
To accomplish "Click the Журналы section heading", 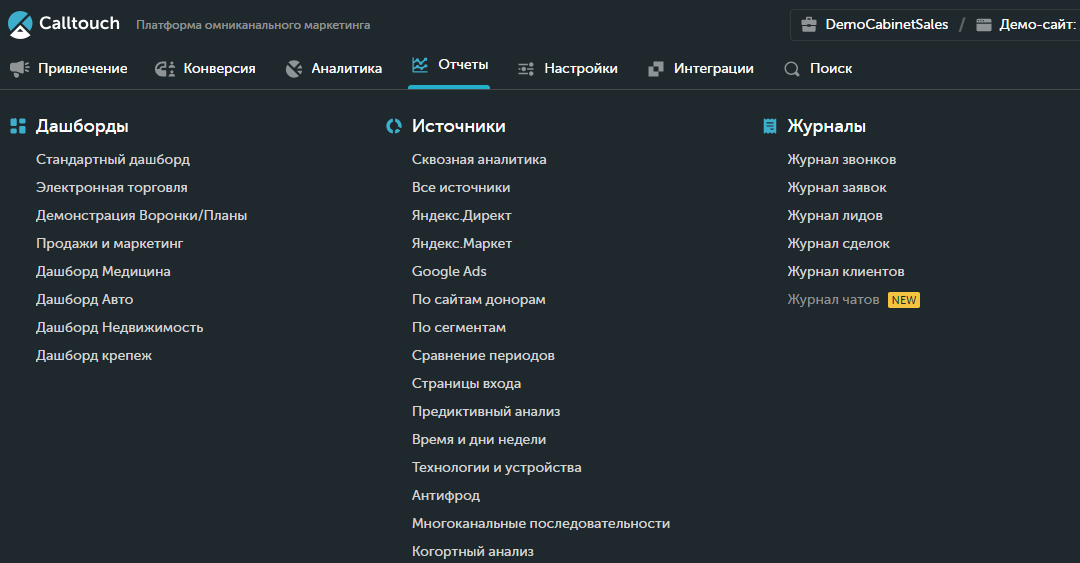I will 827,126.
